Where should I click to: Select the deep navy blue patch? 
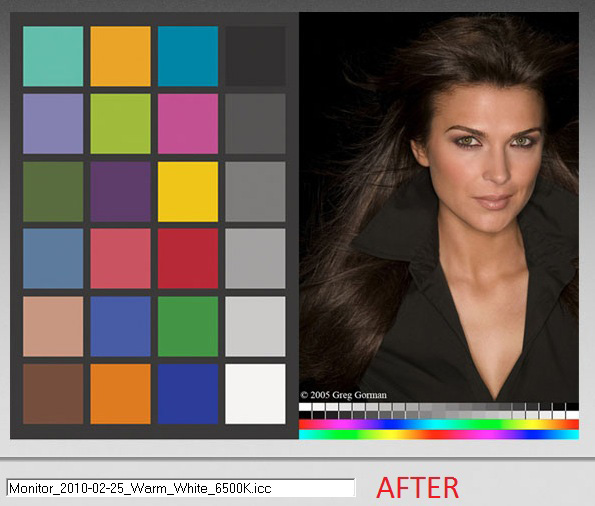188,394
